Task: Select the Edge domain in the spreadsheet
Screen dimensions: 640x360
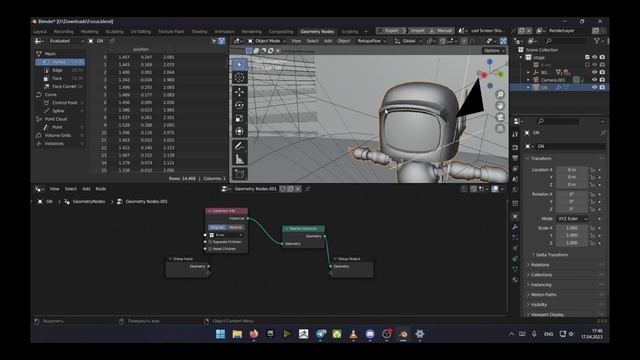Action: tap(60, 70)
